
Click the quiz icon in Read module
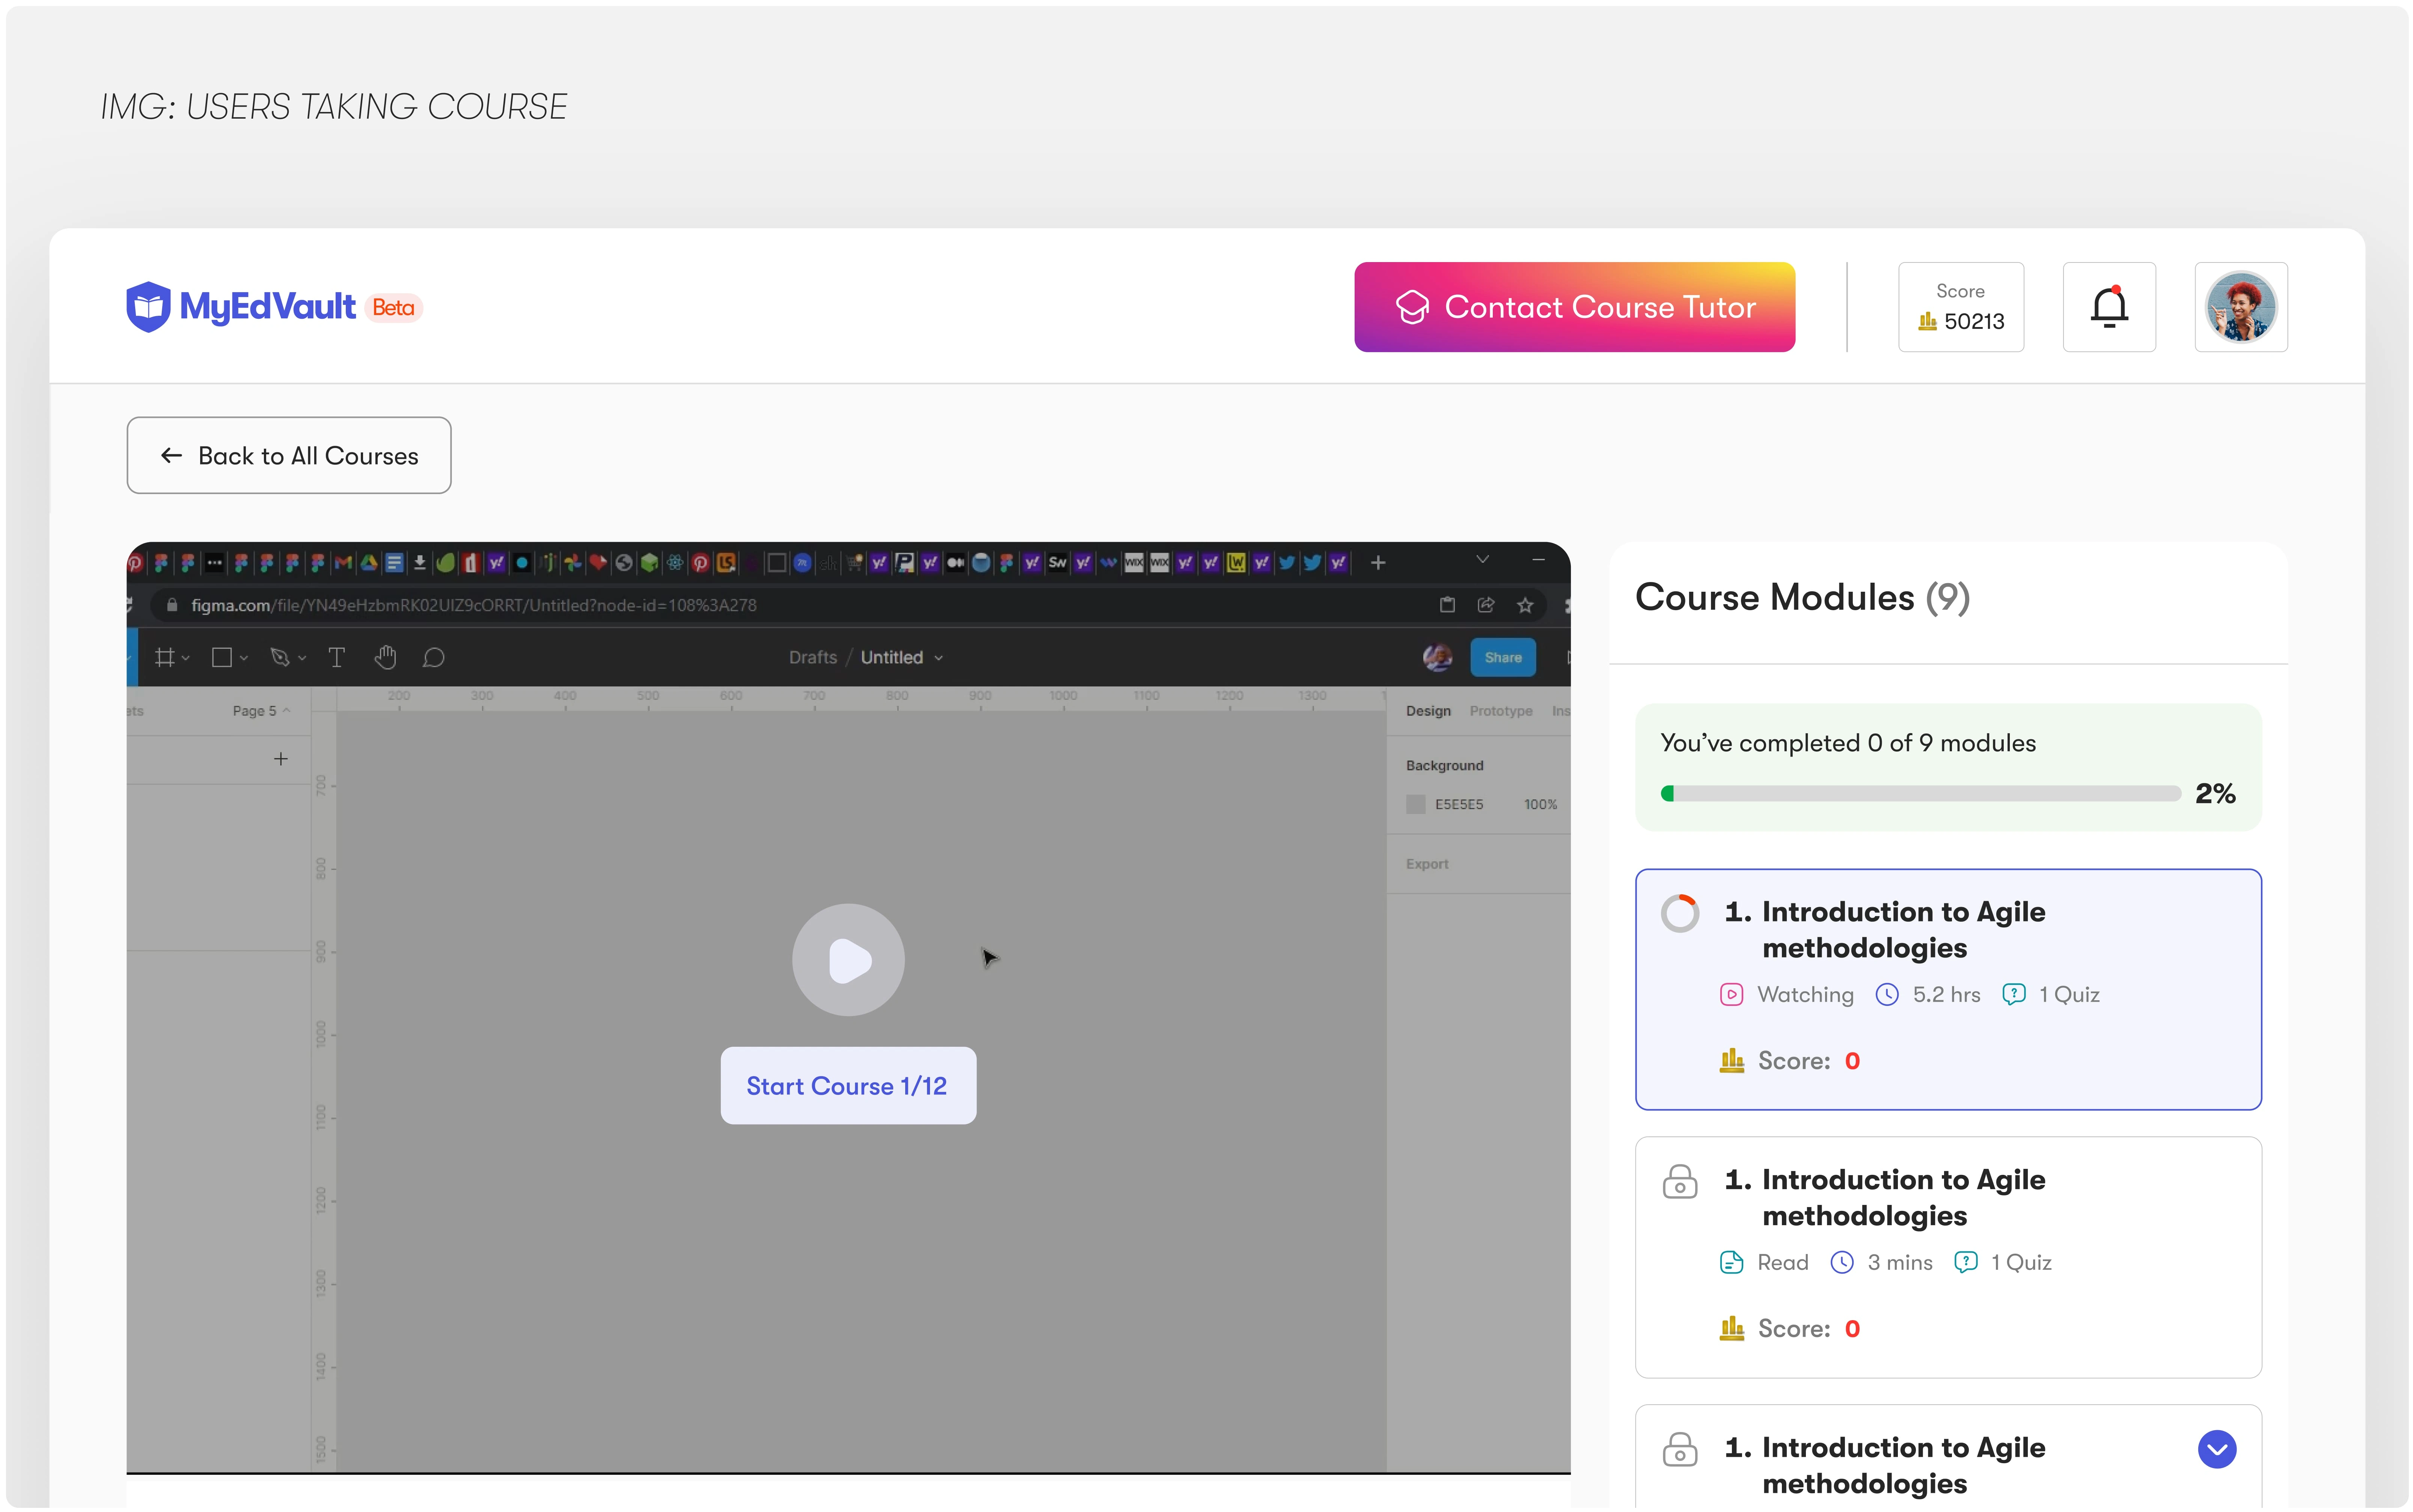coord(1965,1262)
